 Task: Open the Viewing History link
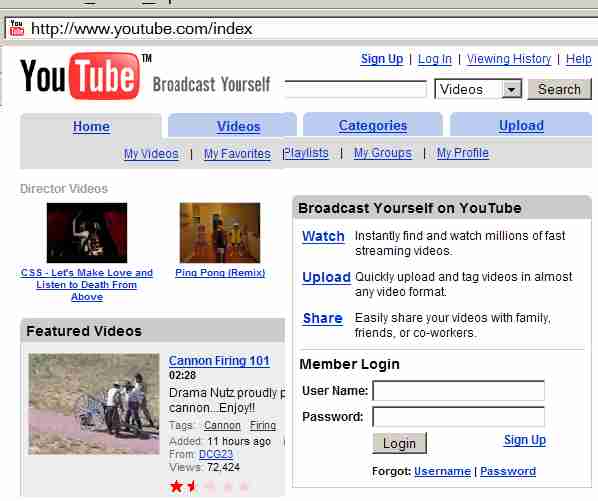coord(509,59)
